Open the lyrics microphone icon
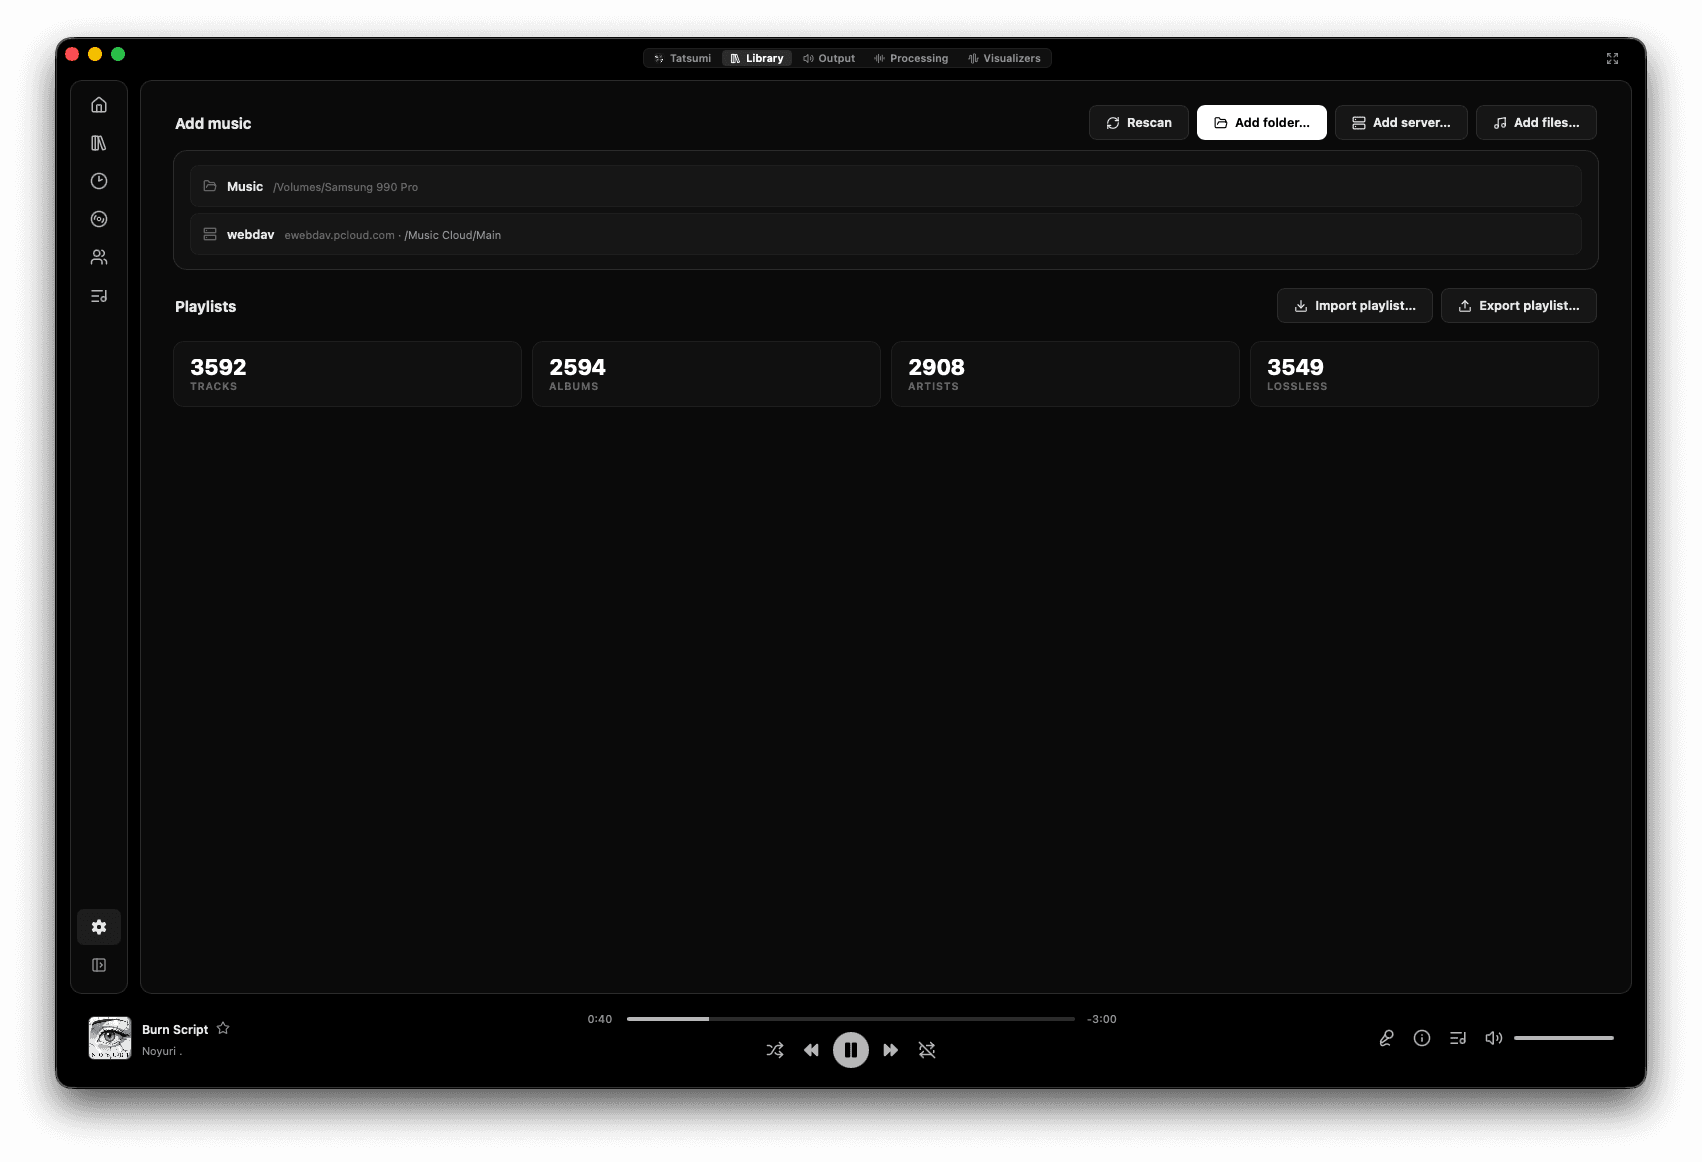 1386,1038
